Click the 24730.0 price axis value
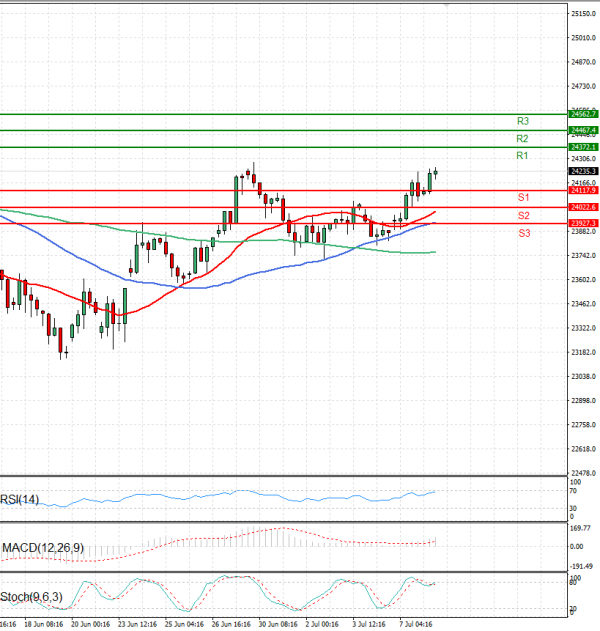This screenshot has width=600, height=631. click(x=584, y=87)
